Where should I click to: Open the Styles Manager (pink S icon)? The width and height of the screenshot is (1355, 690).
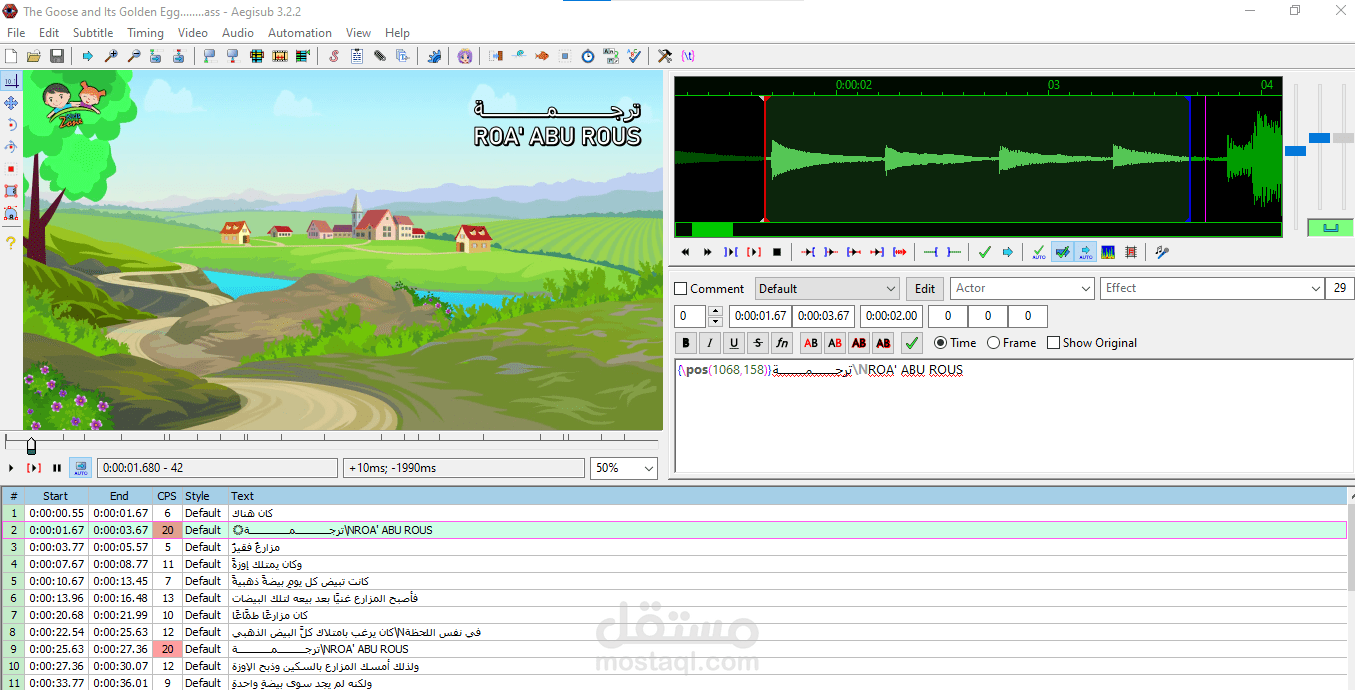[334, 56]
